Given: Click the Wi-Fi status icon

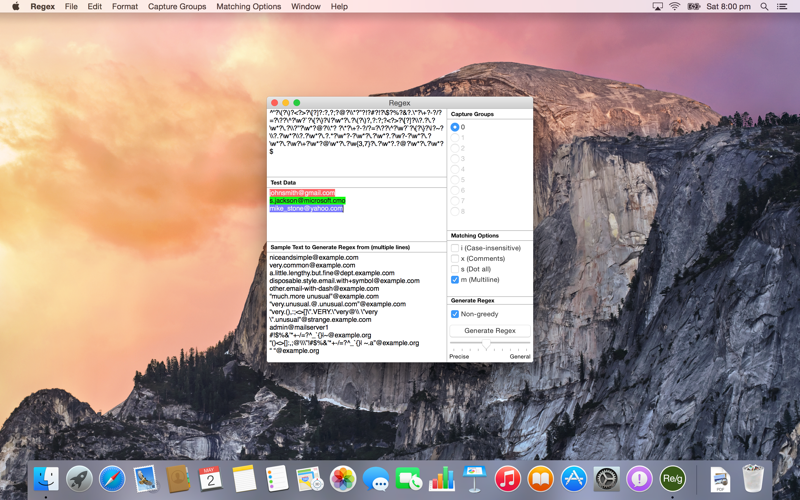Looking at the screenshot, I should pos(674,7).
